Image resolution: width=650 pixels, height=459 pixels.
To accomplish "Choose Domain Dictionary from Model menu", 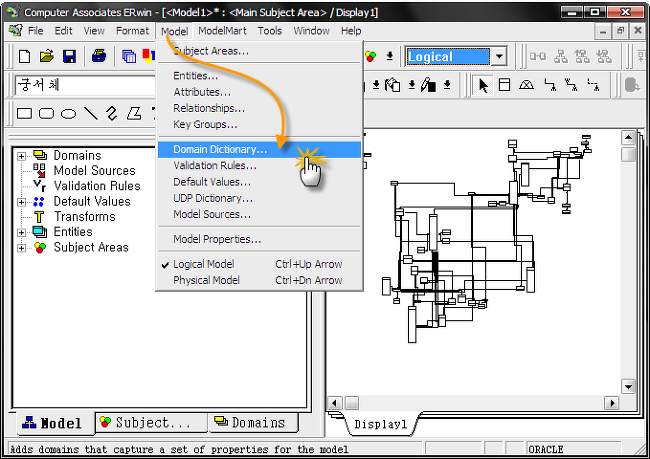I will point(259,149).
